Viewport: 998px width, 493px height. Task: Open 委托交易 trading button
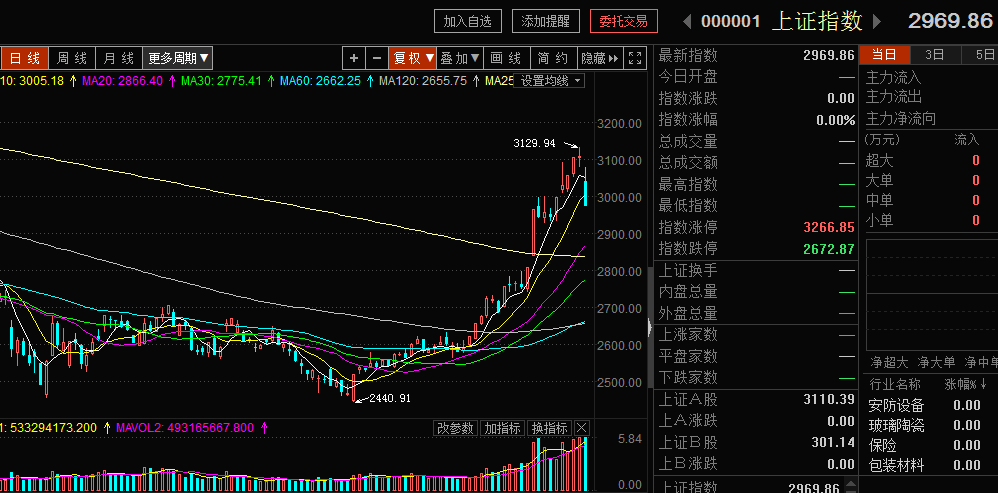coord(624,22)
